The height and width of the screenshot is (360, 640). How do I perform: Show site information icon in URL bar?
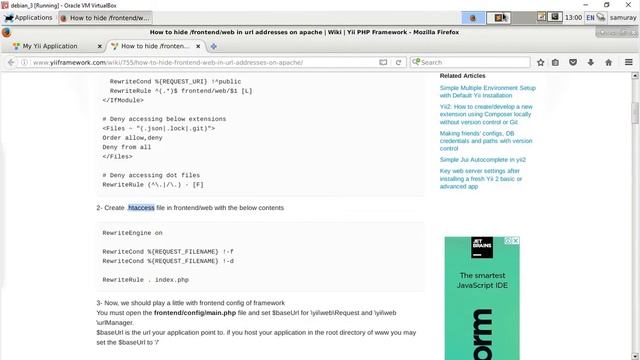click(24, 62)
